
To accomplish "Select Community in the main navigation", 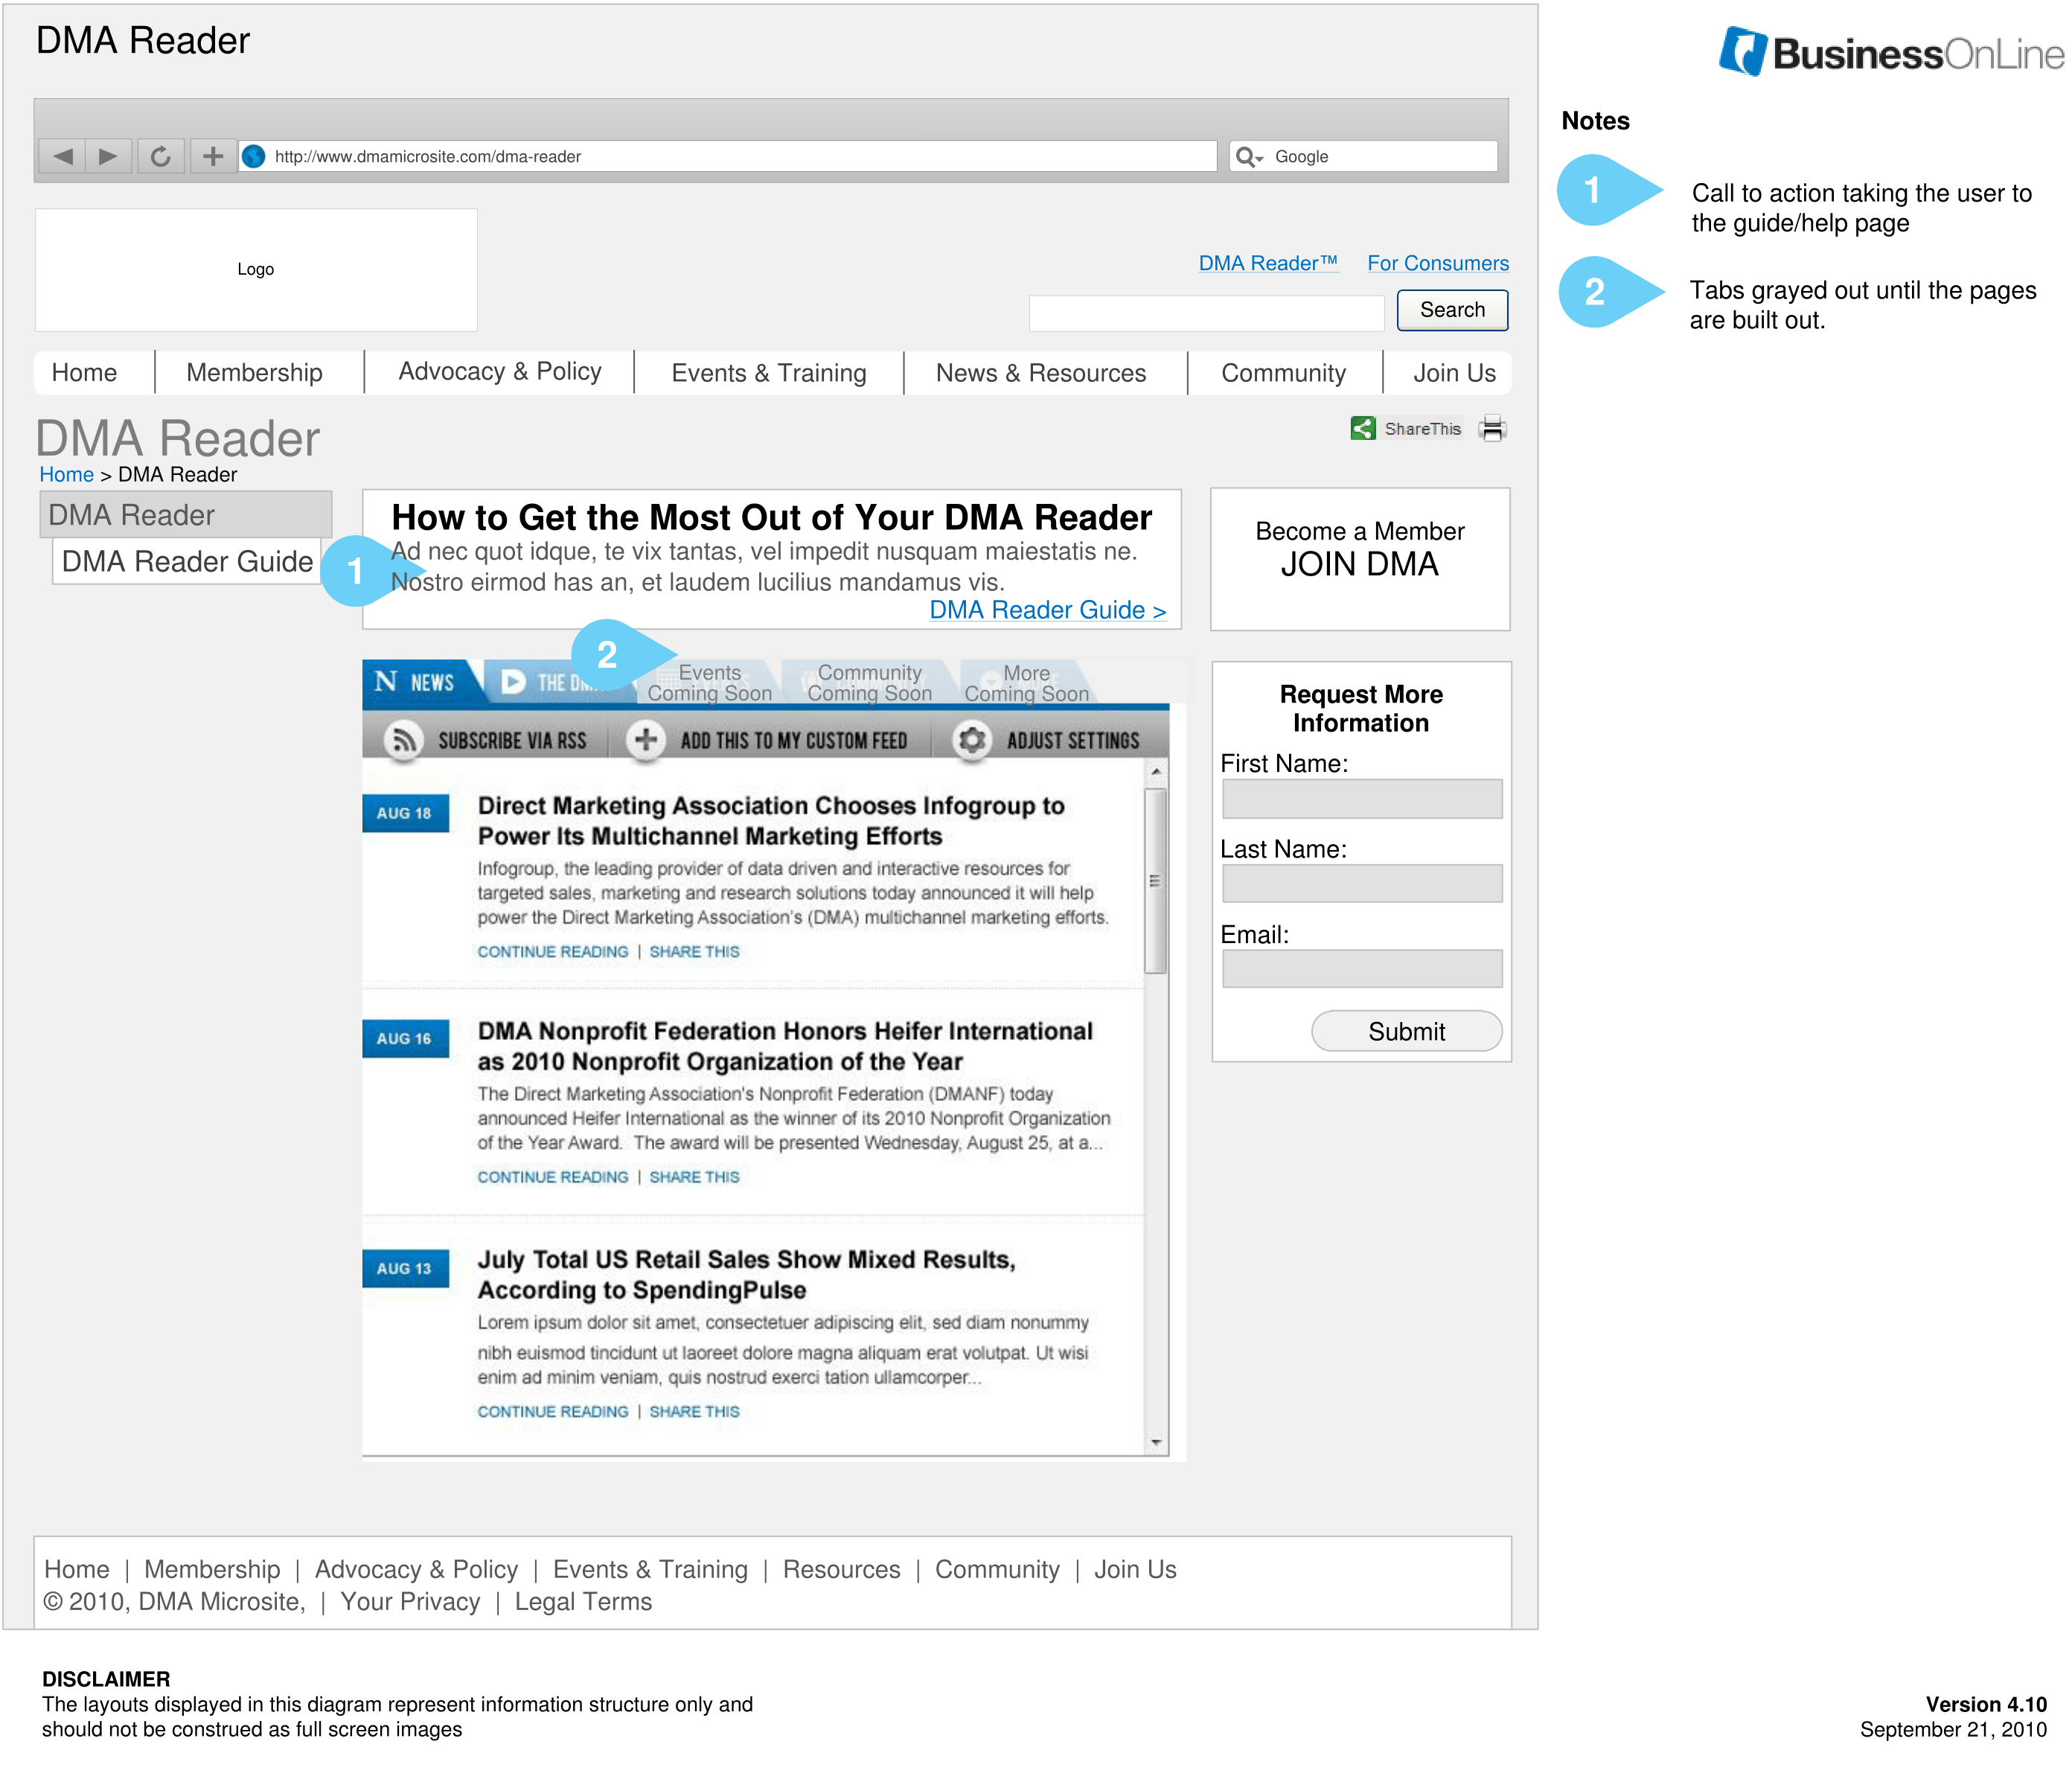I will tap(1284, 373).
